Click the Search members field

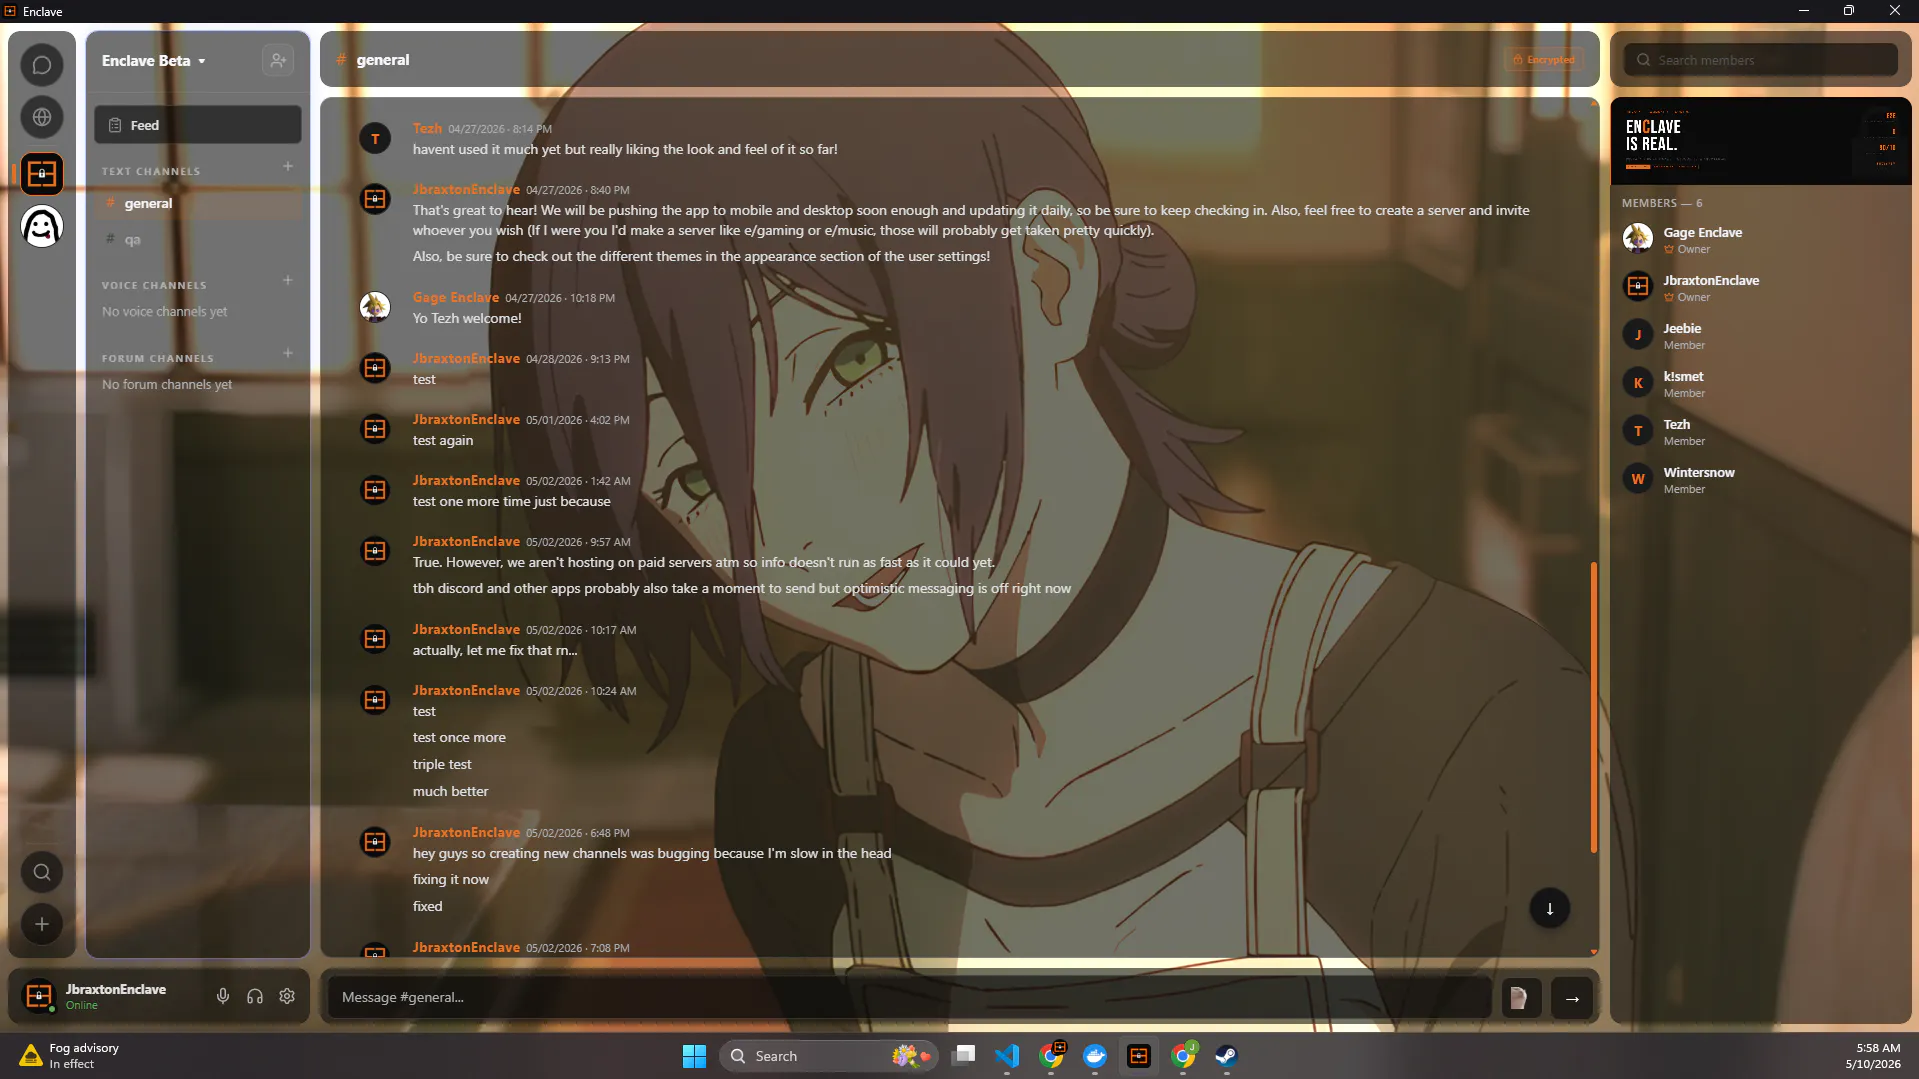coord(1761,60)
